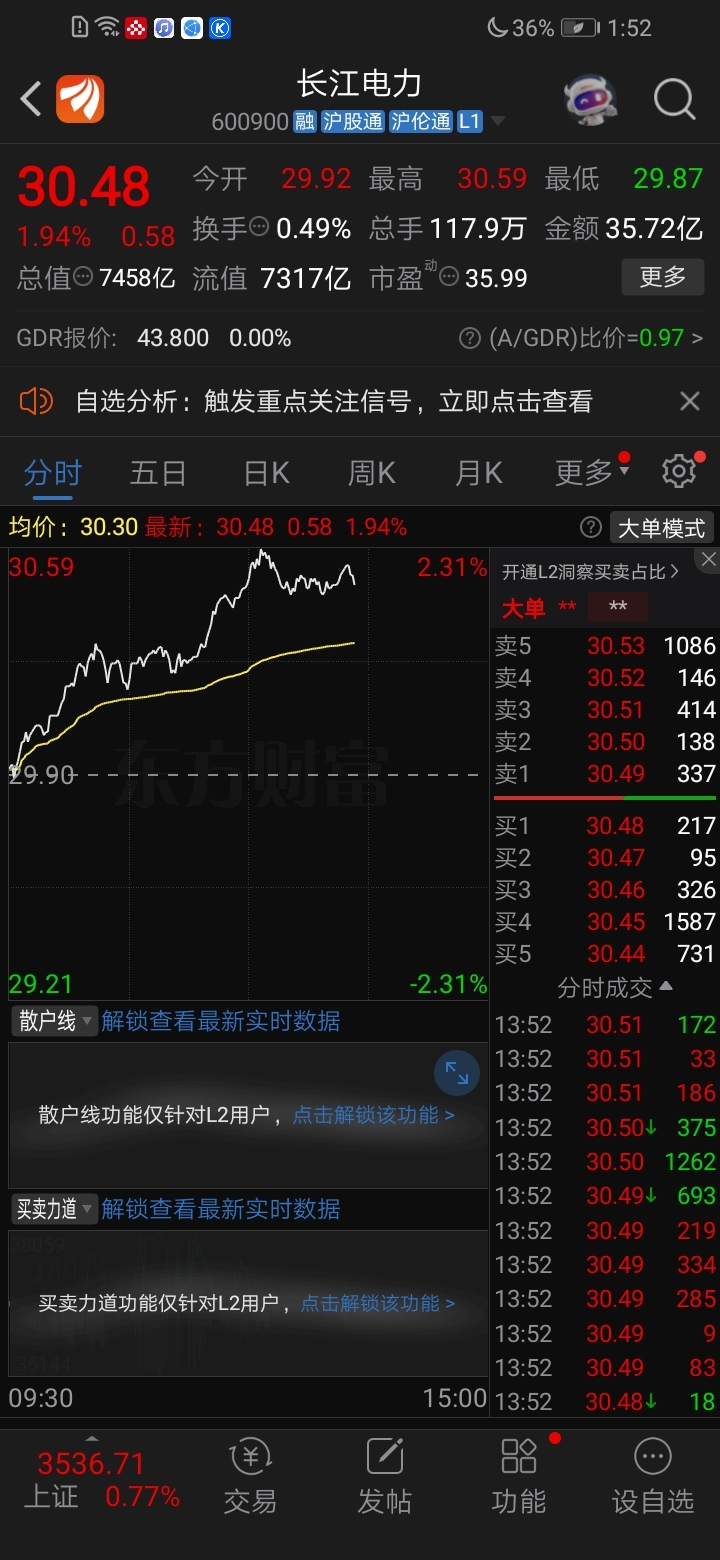Image resolution: width=720 pixels, height=1560 pixels.
Task: Open help icon beside 大单模式
Action: pyautogui.click(x=591, y=527)
